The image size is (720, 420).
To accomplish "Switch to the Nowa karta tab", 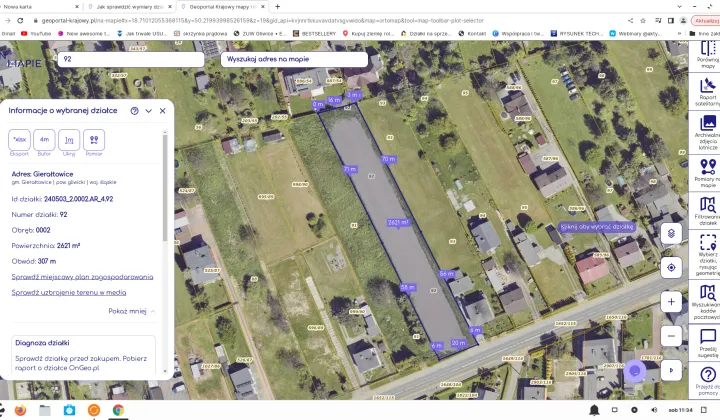I will pos(39,7).
